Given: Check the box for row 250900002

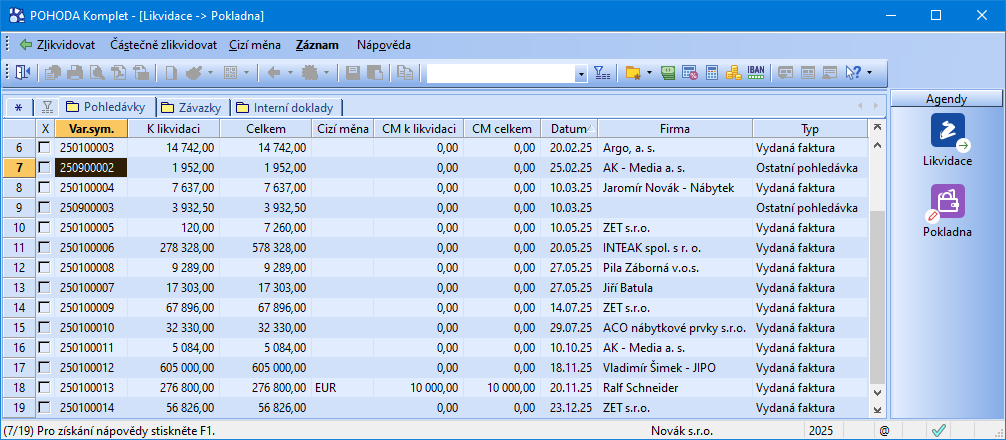Looking at the screenshot, I should 44,167.
